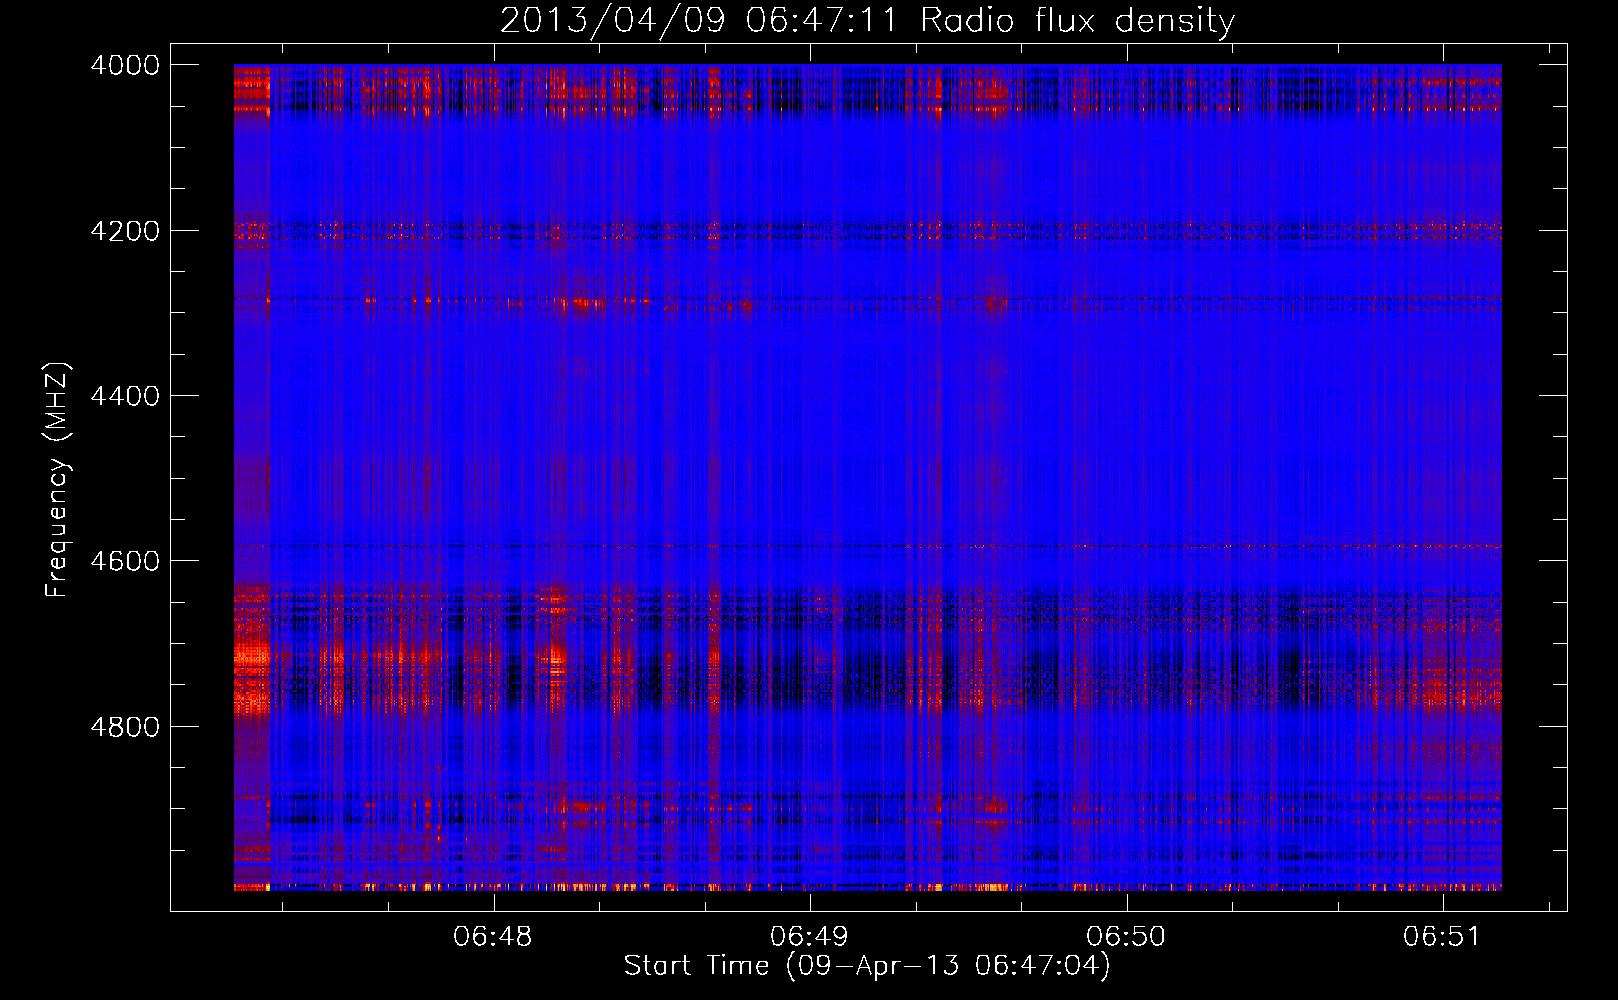
Task: Click the 4600 frequency tick label
Action: 125,561
